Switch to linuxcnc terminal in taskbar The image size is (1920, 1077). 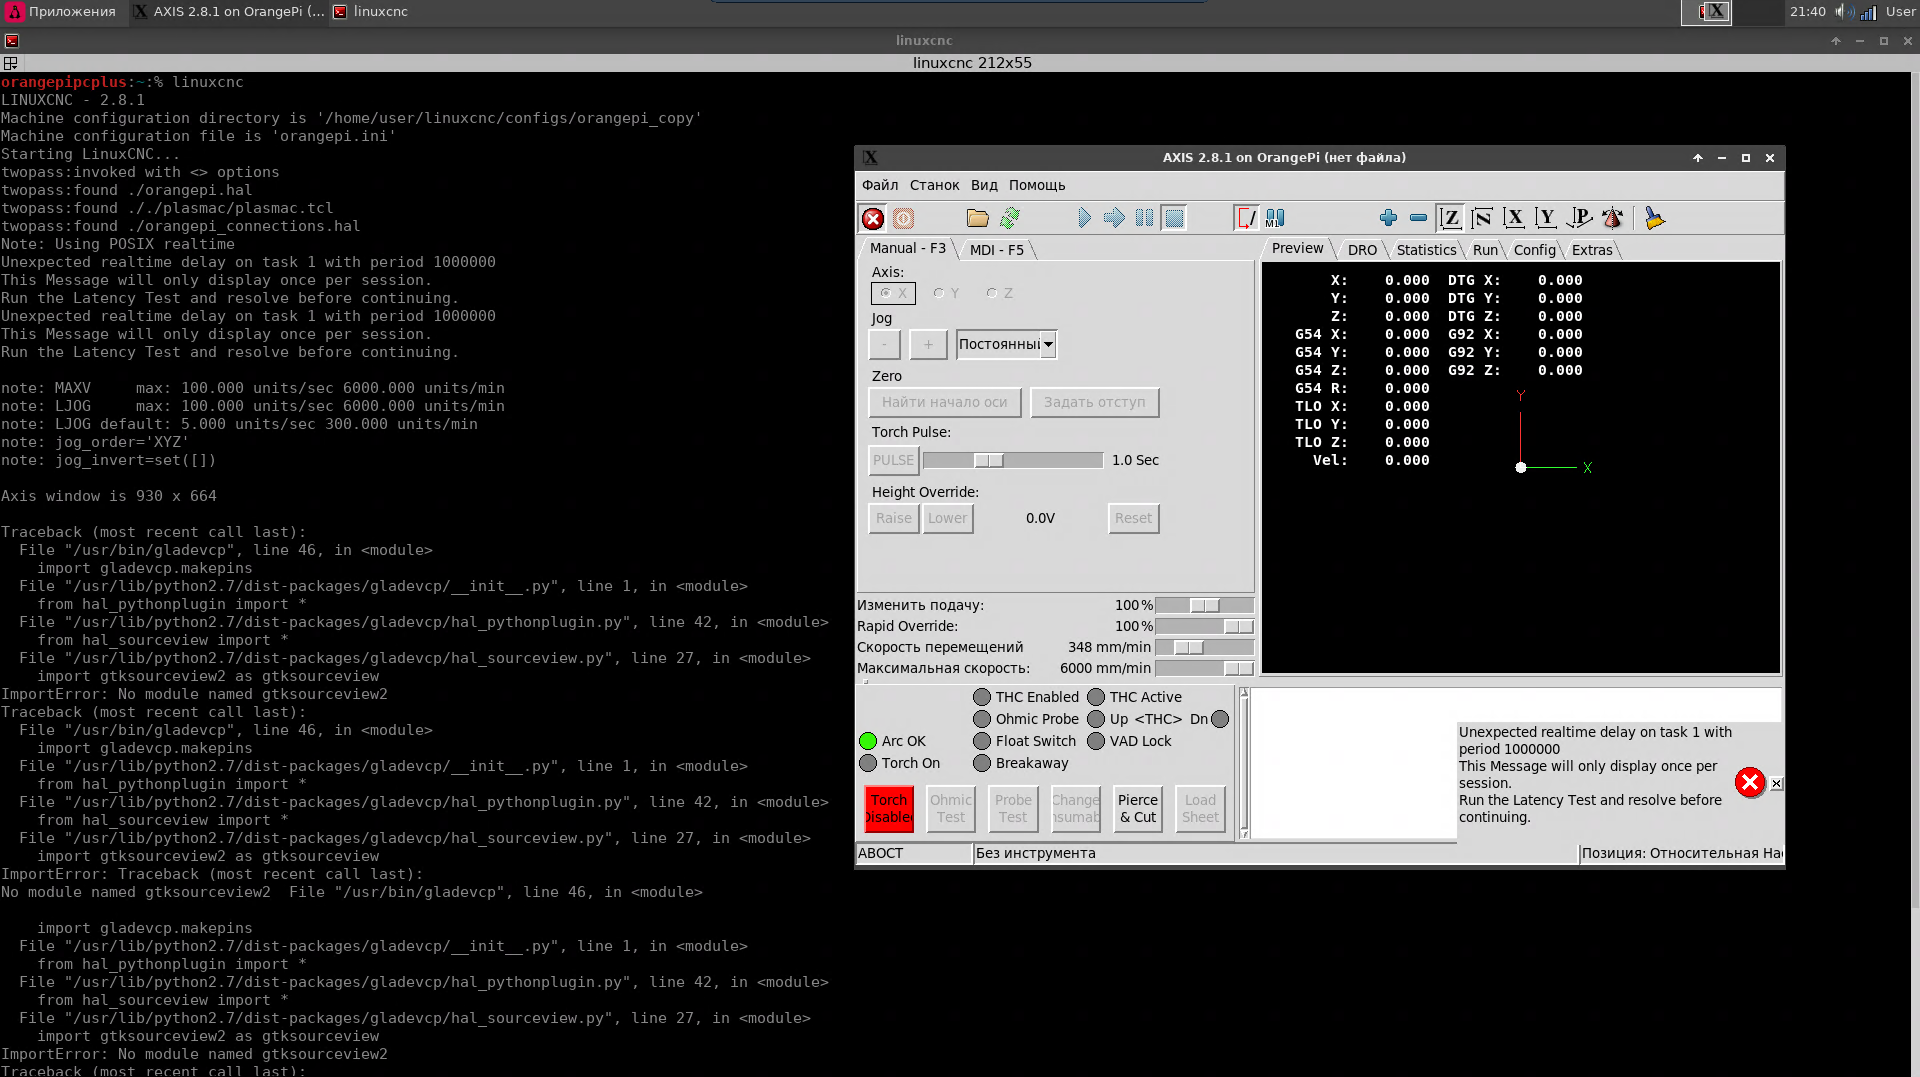point(371,12)
